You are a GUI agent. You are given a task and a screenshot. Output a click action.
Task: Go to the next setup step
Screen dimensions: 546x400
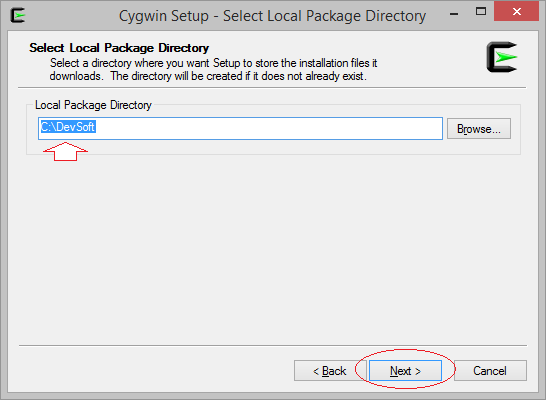[405, 371]
